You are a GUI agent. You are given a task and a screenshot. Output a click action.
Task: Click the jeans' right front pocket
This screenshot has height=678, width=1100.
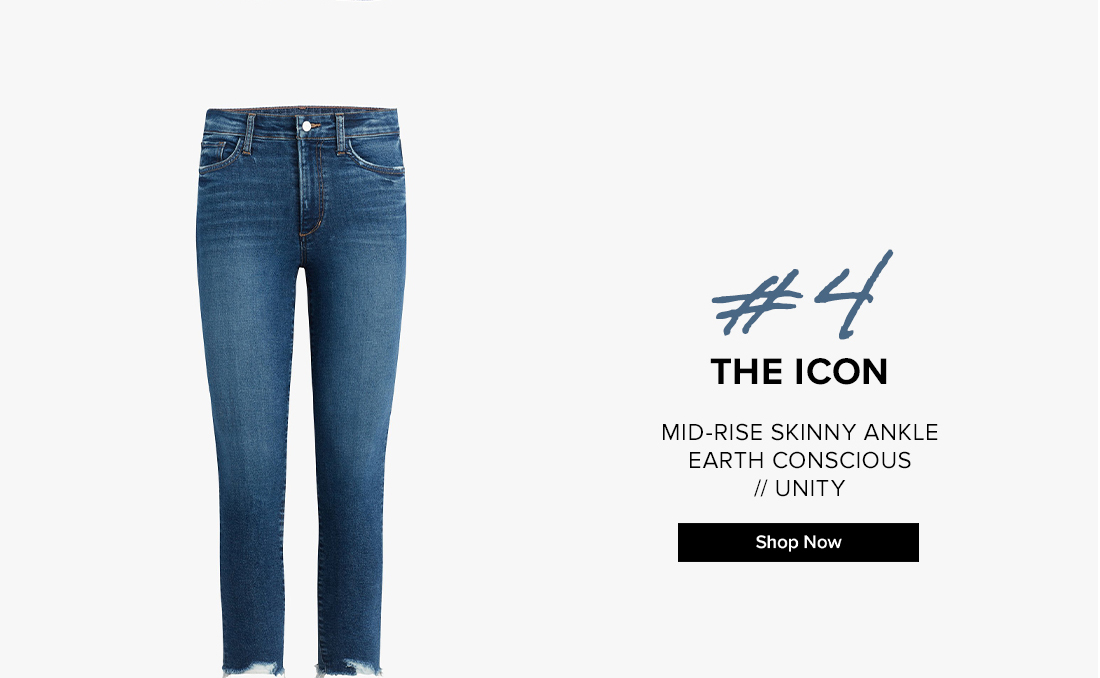377,158
